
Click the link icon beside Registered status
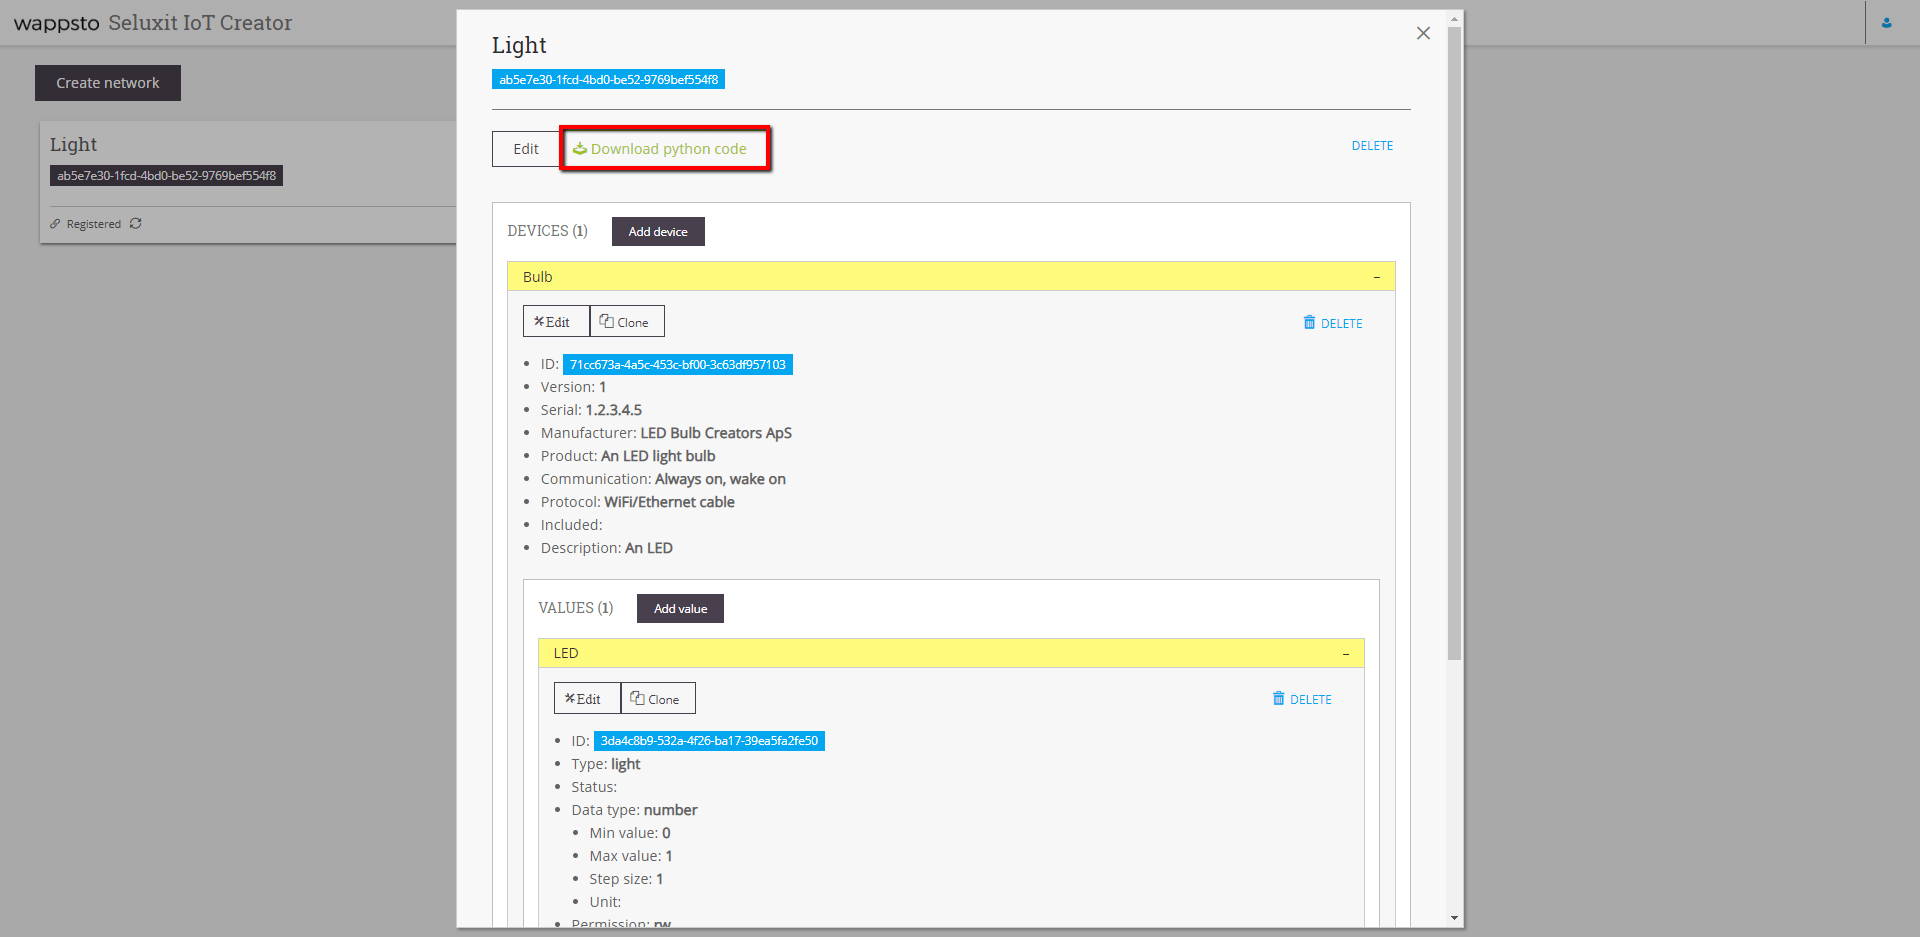coord(55,224)
